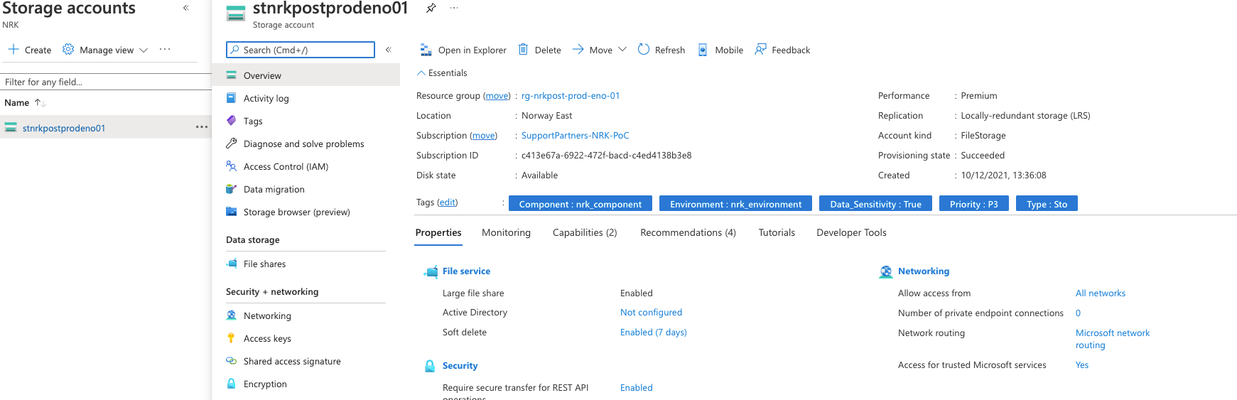Screen dimensions: 1237x400
Task: Open the Storage accounts more options ellipsis
Action: [x=165, y=49]
